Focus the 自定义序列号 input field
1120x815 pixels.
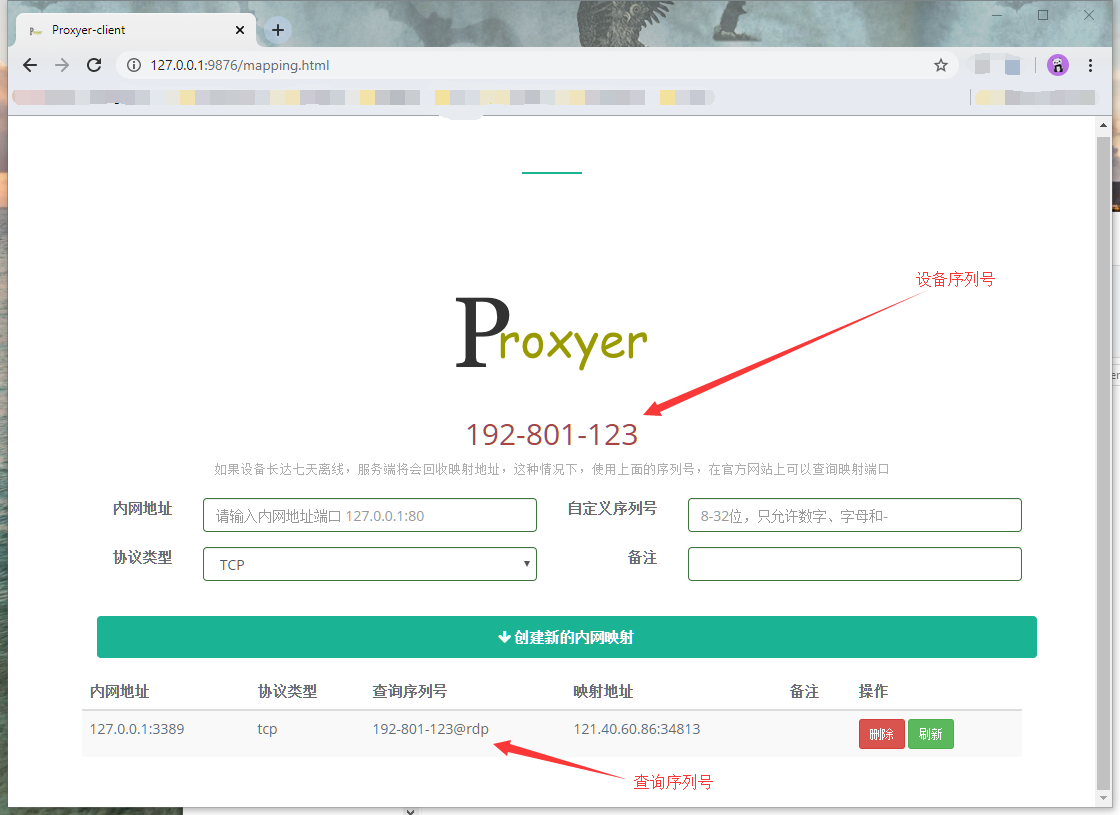coord(854,515)
